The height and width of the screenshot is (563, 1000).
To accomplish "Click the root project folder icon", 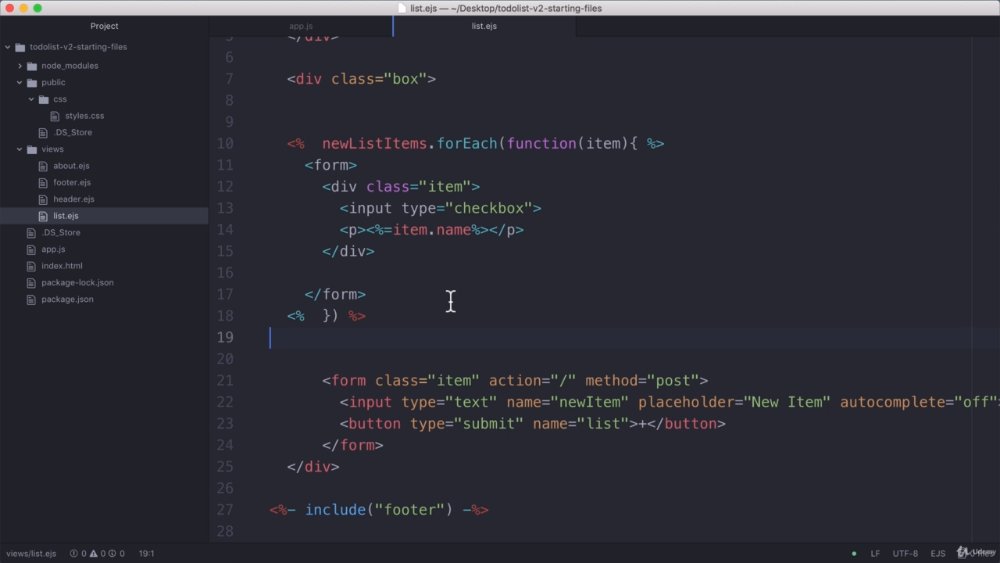I will [x=20, y=47].
